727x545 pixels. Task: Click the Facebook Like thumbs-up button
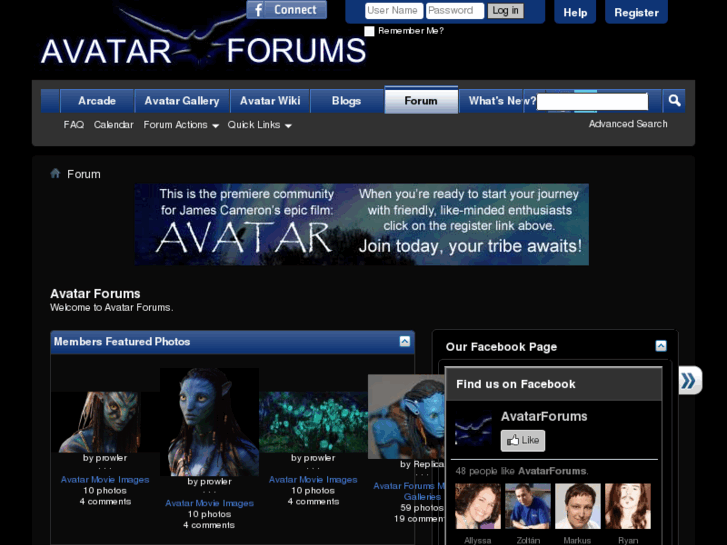[523, 440]
